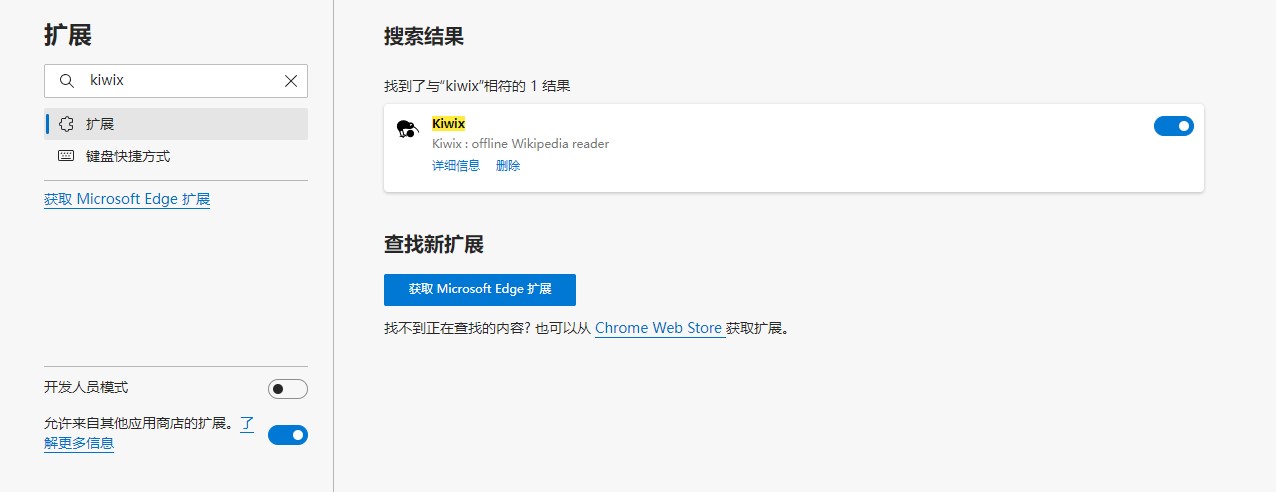The height and width of the screenshot is (492, 1276).
Task: Disable the Kiwix extension toggle
Action: 1174,126
